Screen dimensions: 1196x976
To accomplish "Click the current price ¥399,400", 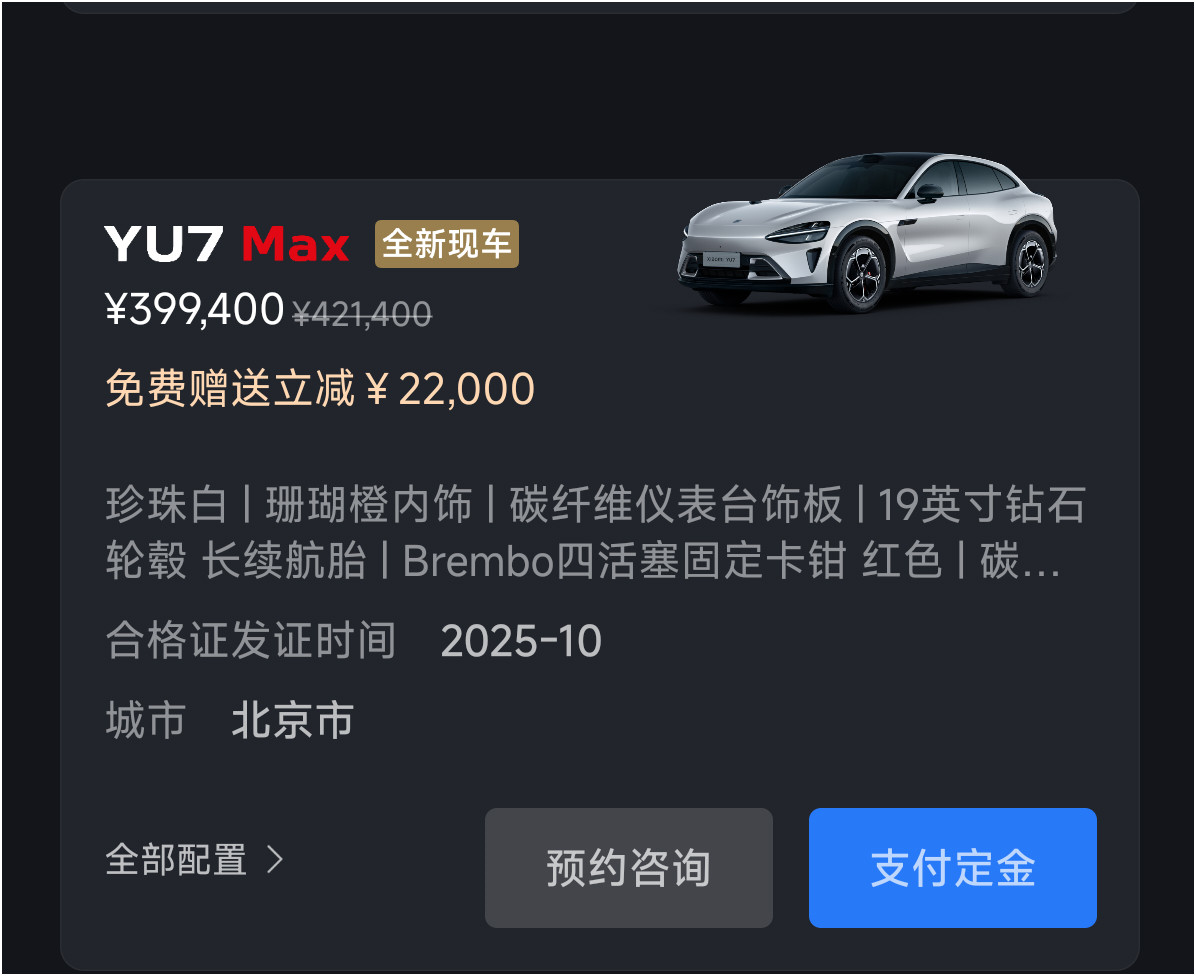I will tap(195, 310).
